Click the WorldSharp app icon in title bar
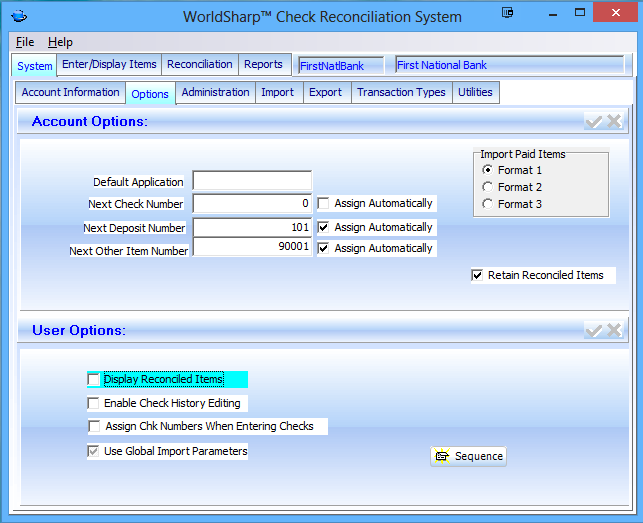Image resolution: width=643 pixels, height=523 pixels. pyautogui.click(x=18, y=16)
